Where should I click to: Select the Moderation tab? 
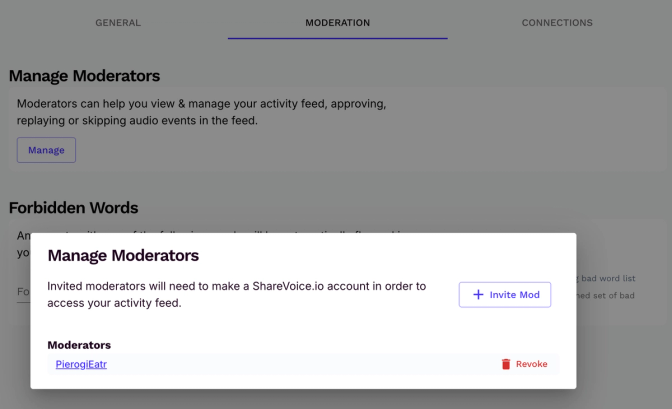(x=337, y=22)
